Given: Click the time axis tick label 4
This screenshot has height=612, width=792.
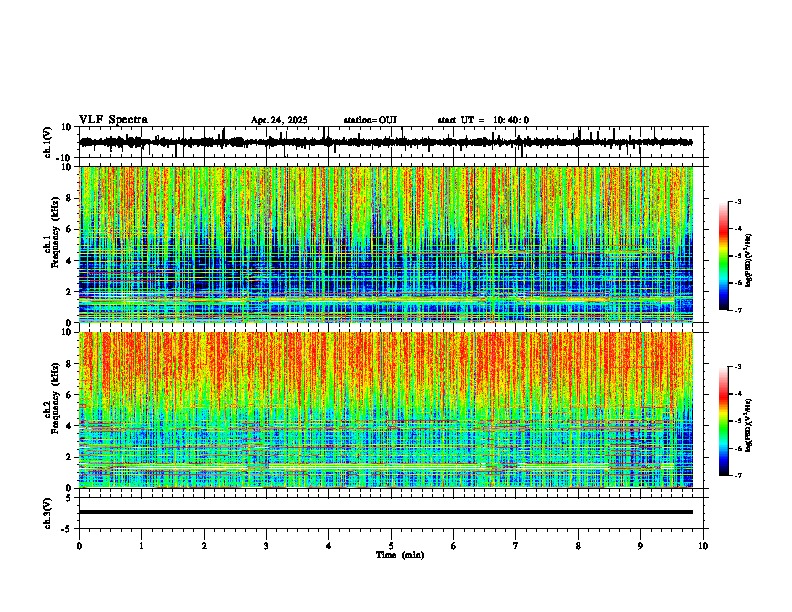Looking at the screenshot, I should pos(329,546).
